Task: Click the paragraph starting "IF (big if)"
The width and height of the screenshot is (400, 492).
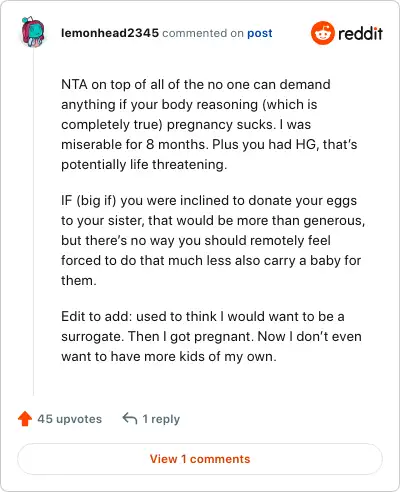Action: coord(213,240)
